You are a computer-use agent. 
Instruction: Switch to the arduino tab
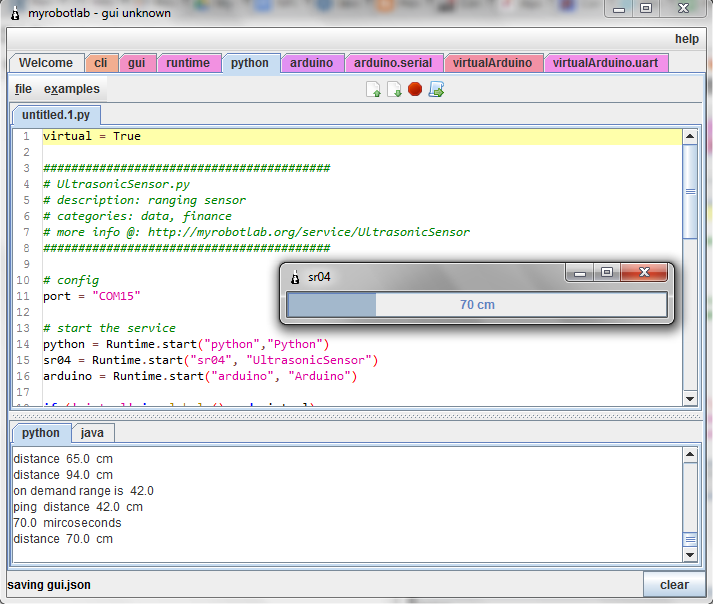[x=311, y=63]
